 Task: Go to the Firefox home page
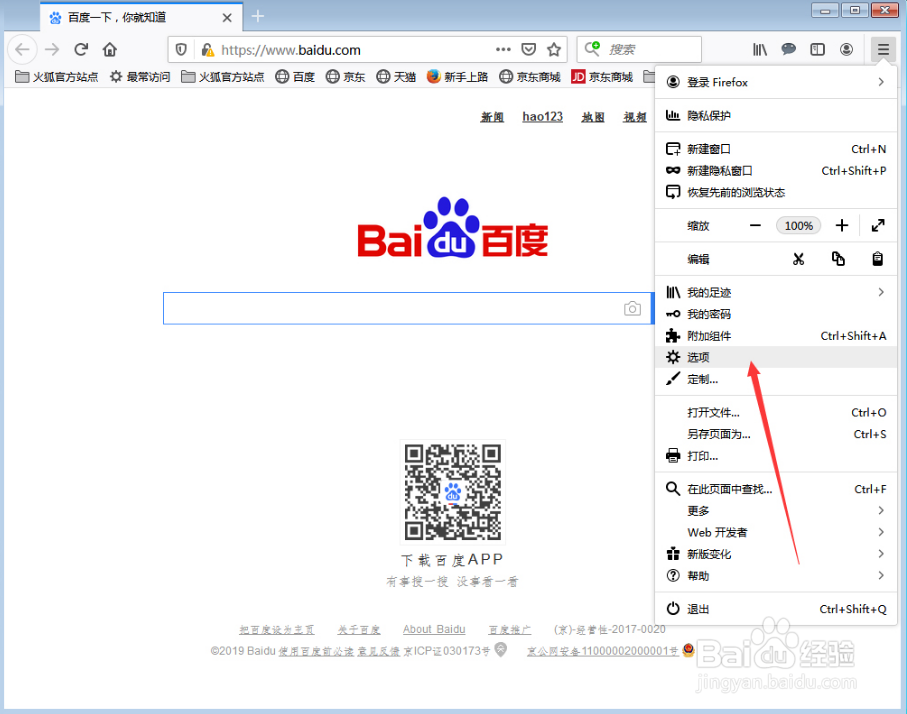pyautogui.click(x=110, y=50)
